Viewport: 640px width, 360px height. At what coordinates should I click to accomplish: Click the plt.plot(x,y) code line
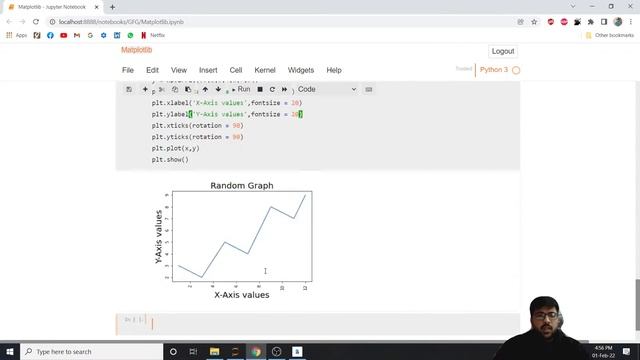176,148
